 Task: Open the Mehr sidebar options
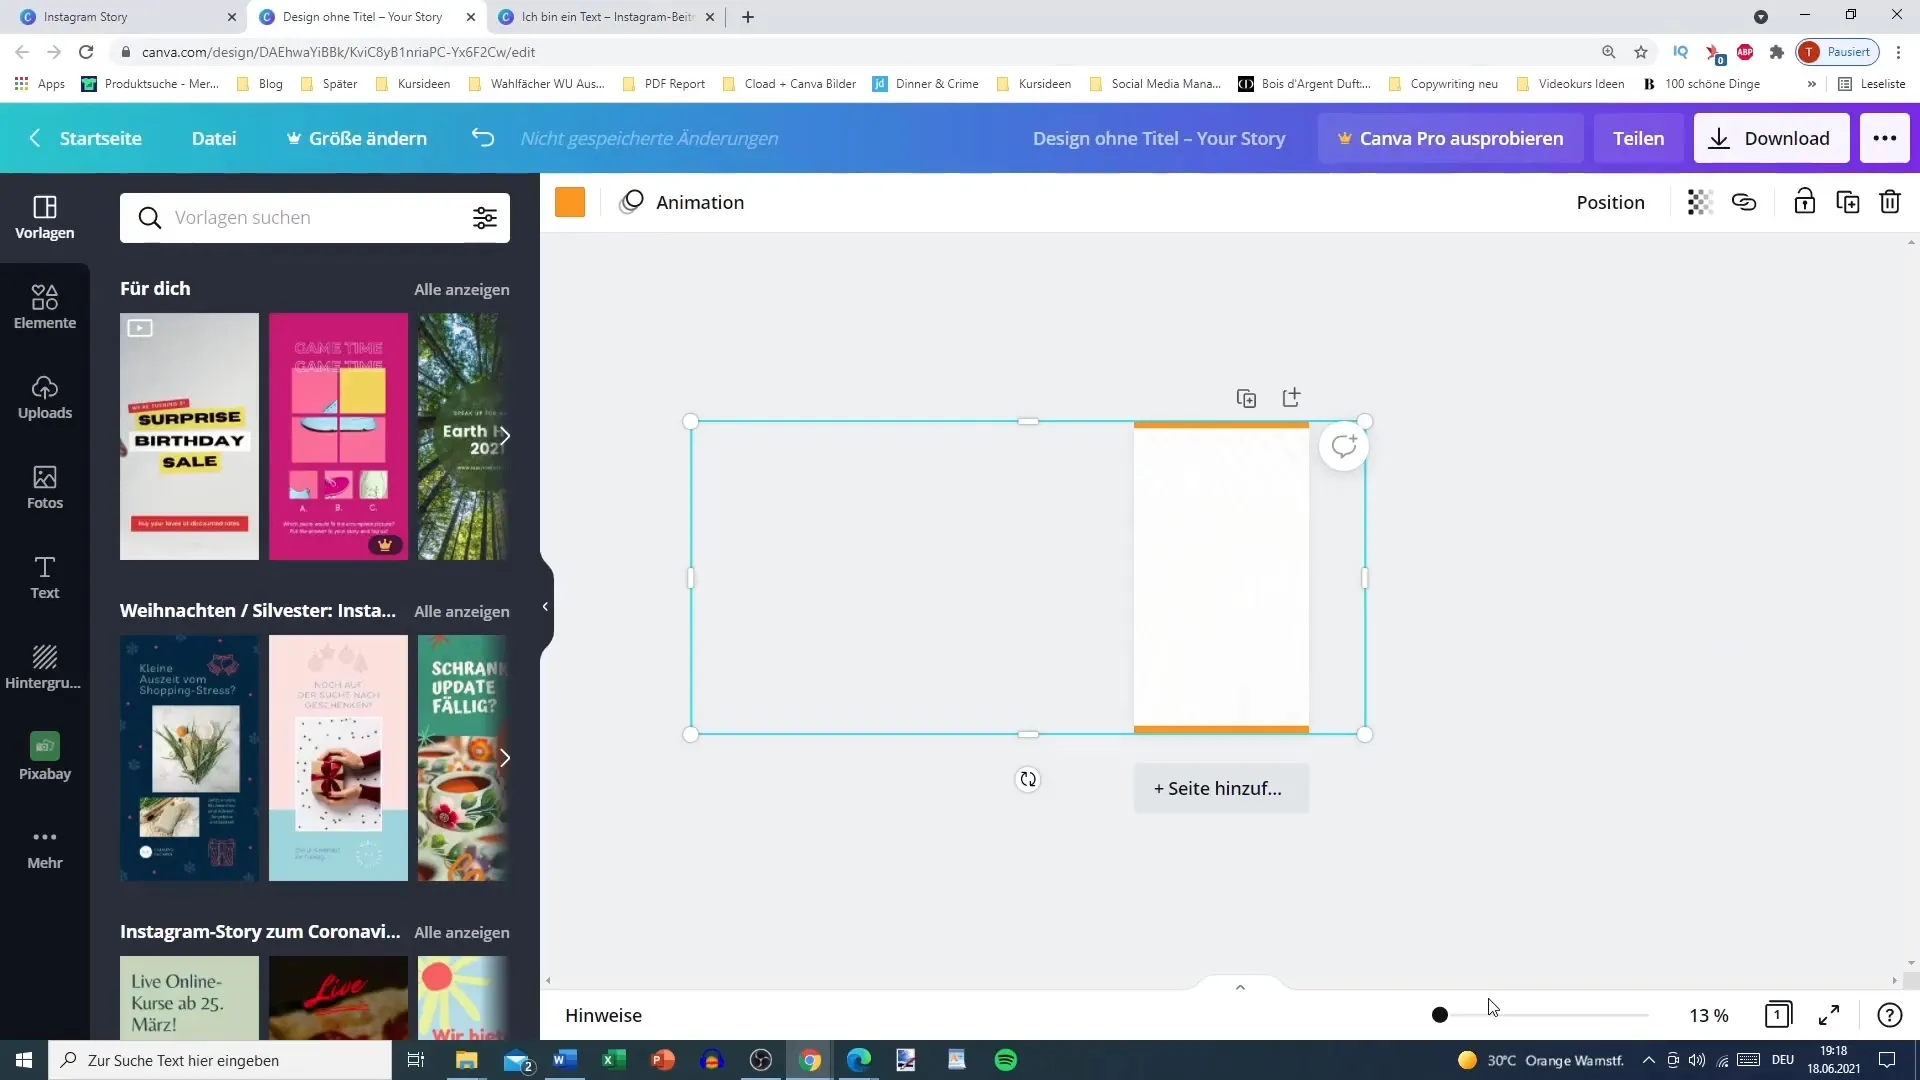click(x=45, y=848)
